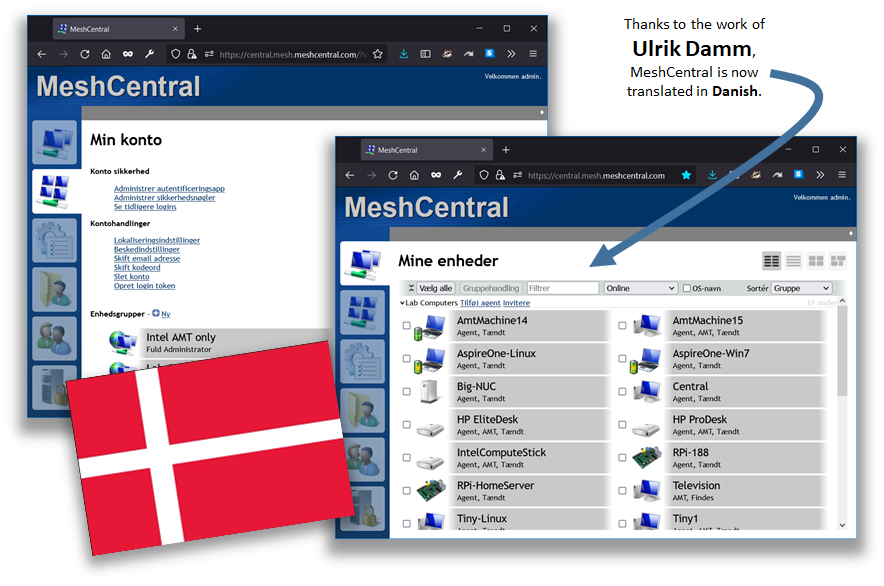
Task: Check the AmtMachine15 checkbox
Action: click(622, 325)
